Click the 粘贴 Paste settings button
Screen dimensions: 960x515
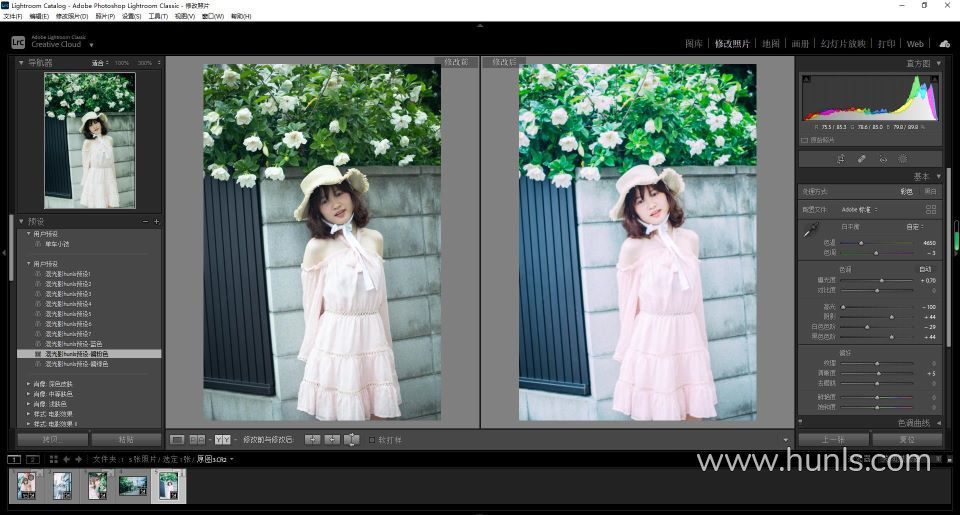[x=126, y=440]
